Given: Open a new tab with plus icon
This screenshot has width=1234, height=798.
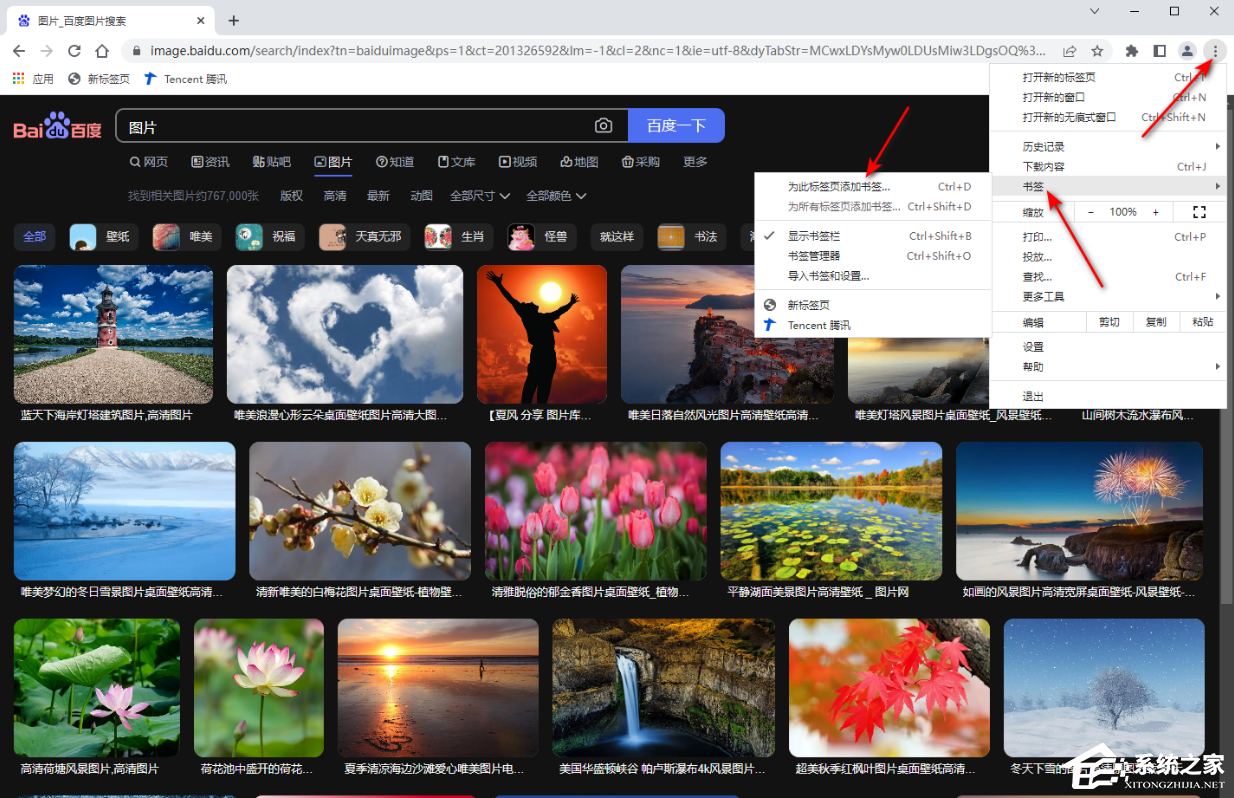Looking at the screenshot, I should coord(234,20).
